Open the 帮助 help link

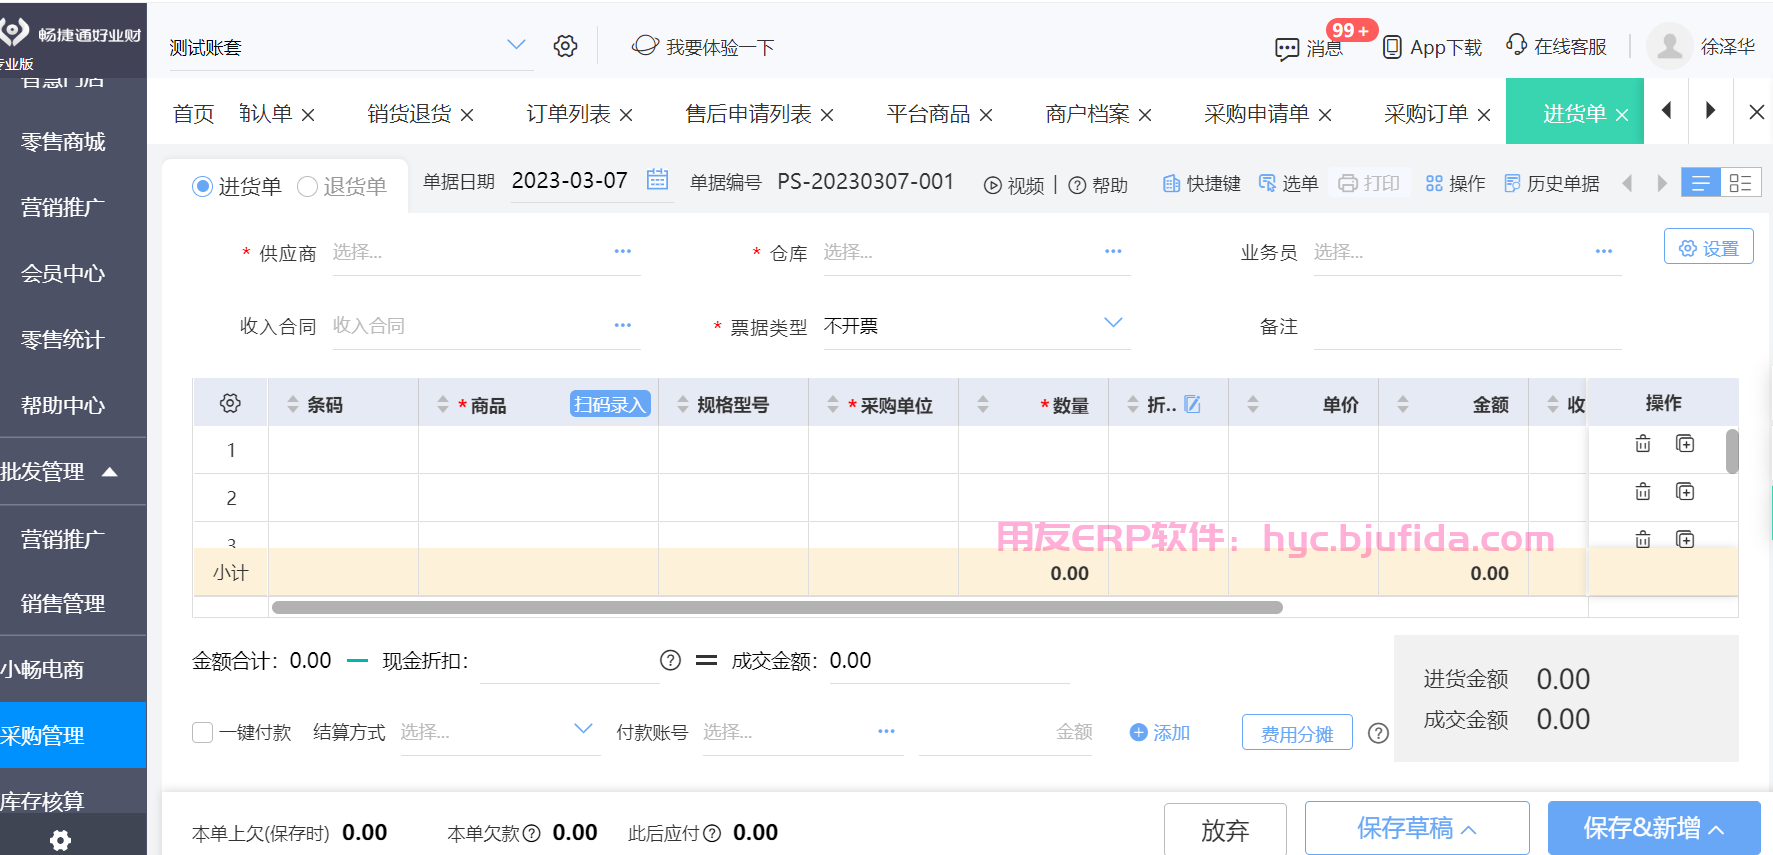(x=1098, y=185)
